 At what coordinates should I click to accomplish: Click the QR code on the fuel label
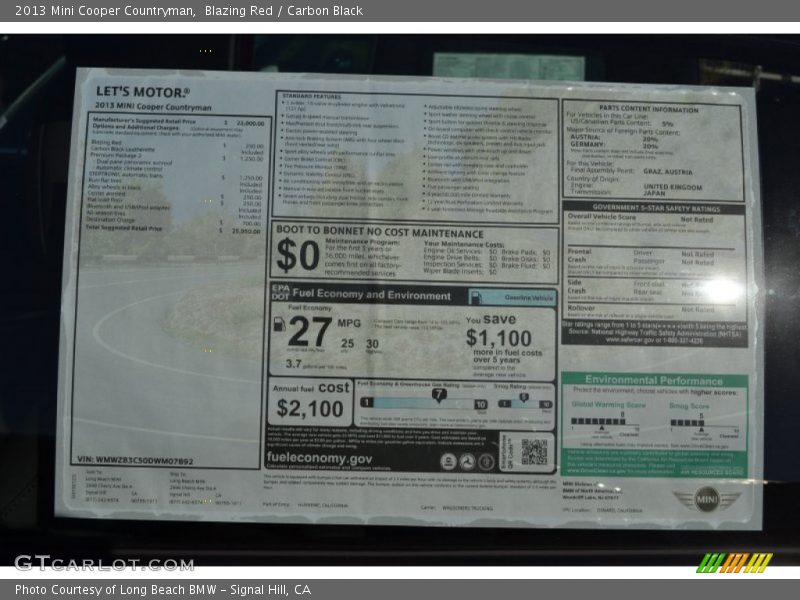click(x=534, y=452)
